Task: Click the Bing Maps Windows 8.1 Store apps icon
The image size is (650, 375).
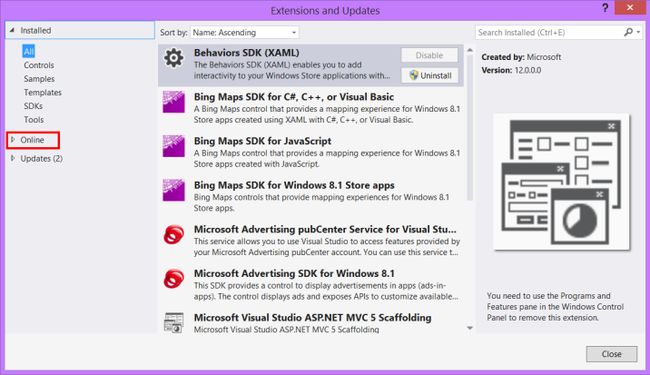Action: 174,190
